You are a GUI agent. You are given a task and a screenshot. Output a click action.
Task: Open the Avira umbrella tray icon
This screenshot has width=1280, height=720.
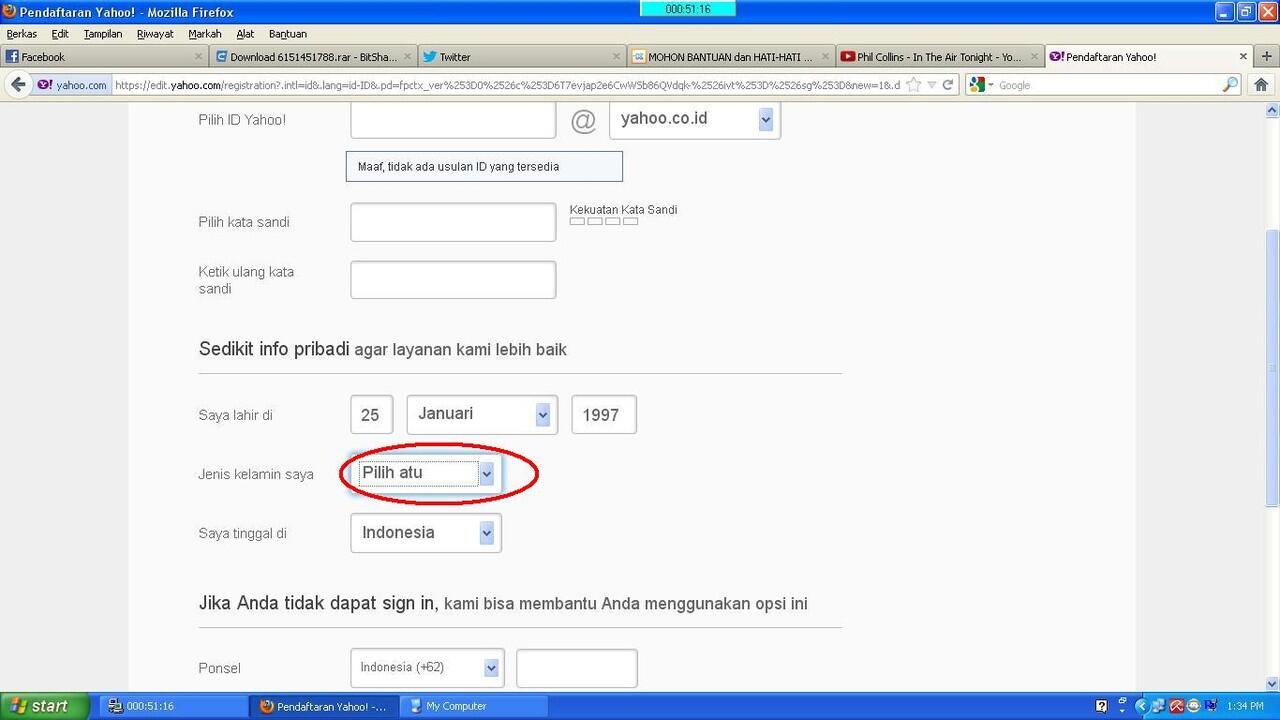[1176, 706]
